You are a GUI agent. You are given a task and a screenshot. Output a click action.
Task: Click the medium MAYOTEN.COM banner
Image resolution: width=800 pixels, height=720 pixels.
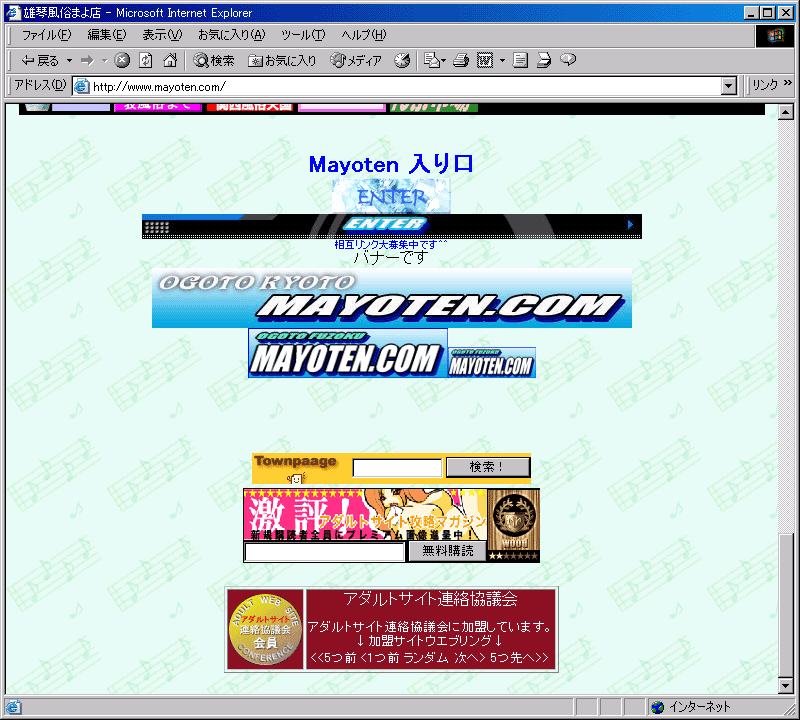[348, 353]
